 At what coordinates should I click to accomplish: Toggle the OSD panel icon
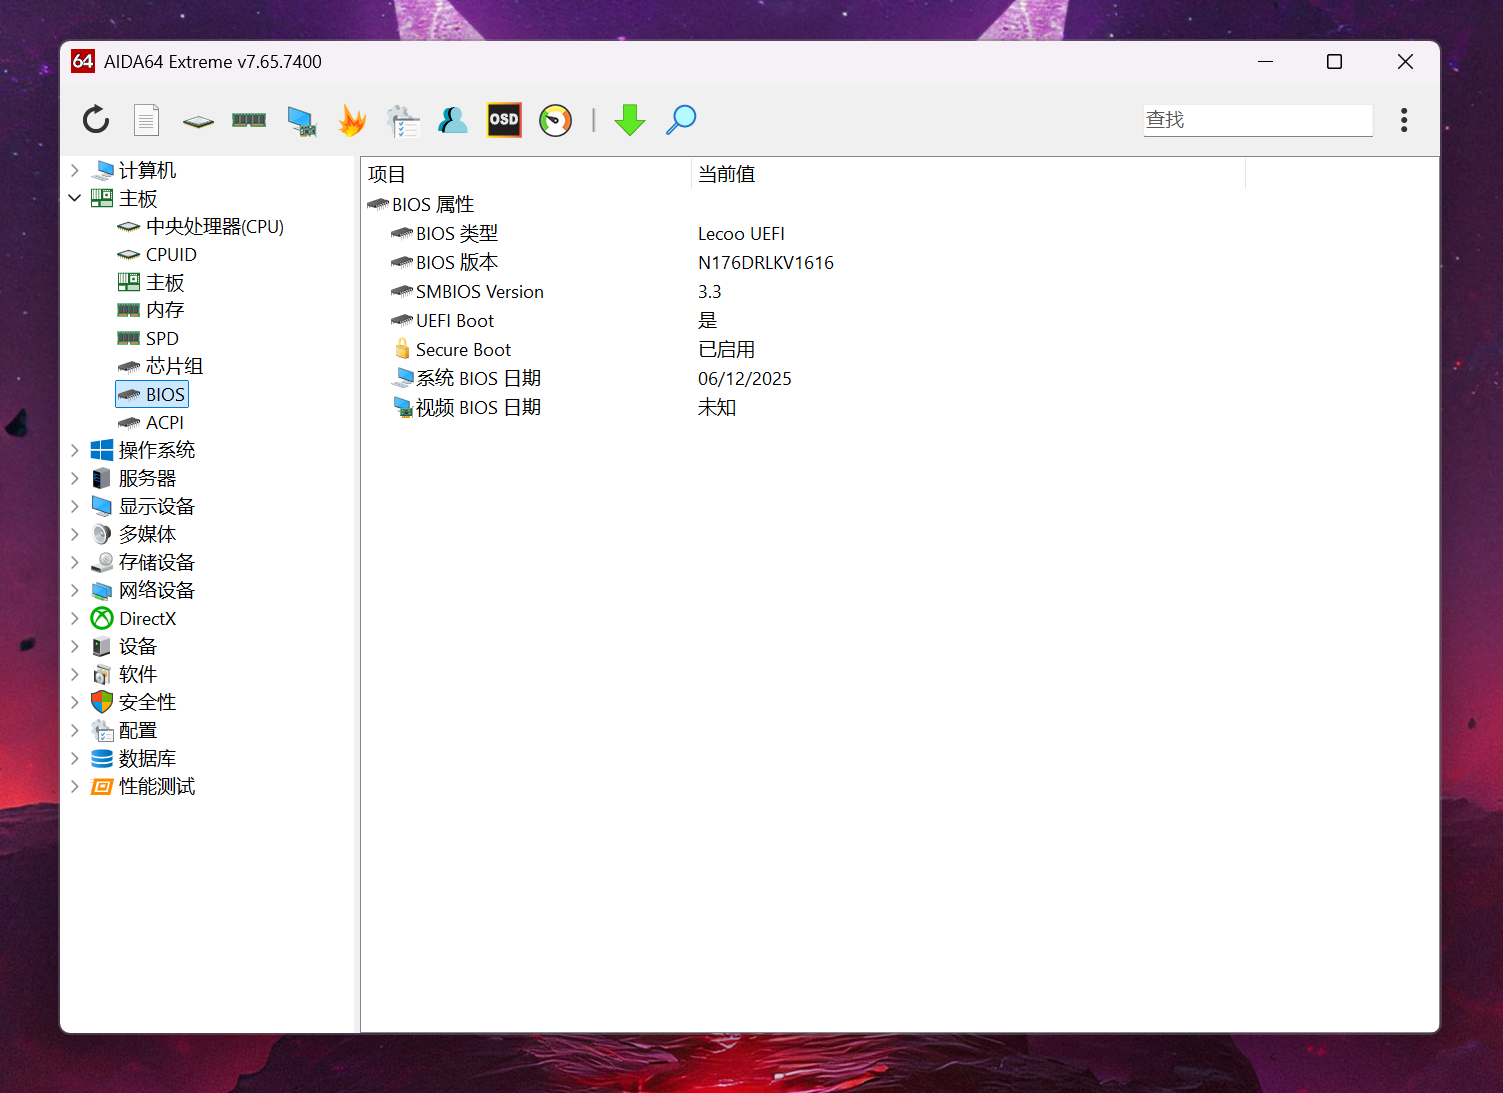tap(504, 120)
